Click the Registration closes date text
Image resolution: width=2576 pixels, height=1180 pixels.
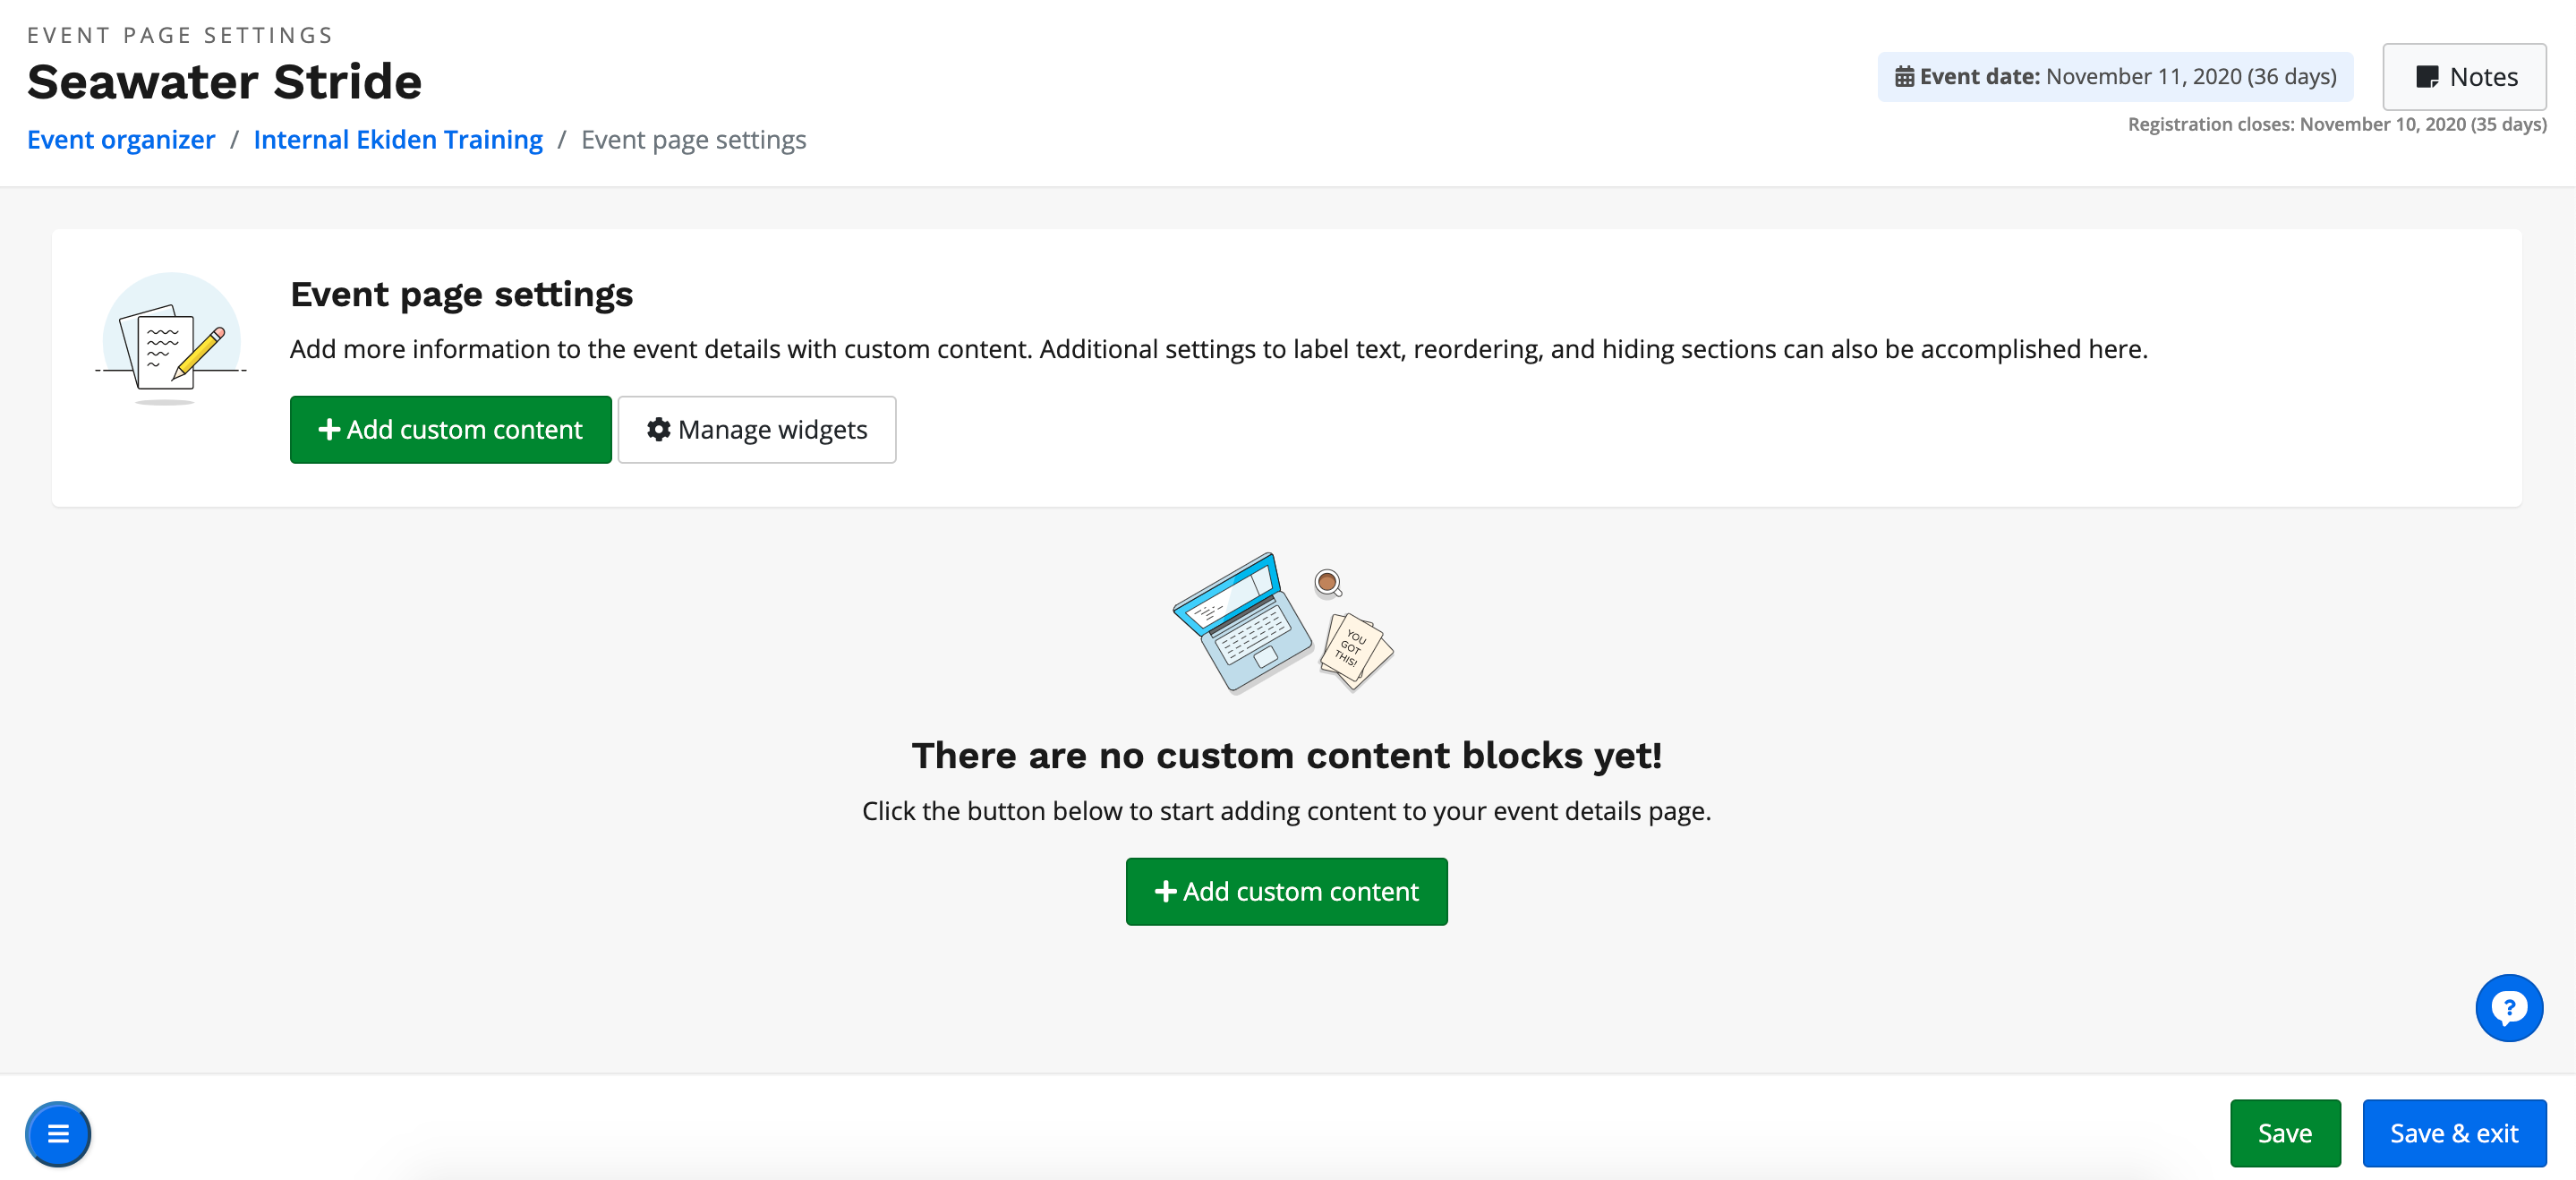tap(2336, 124)
